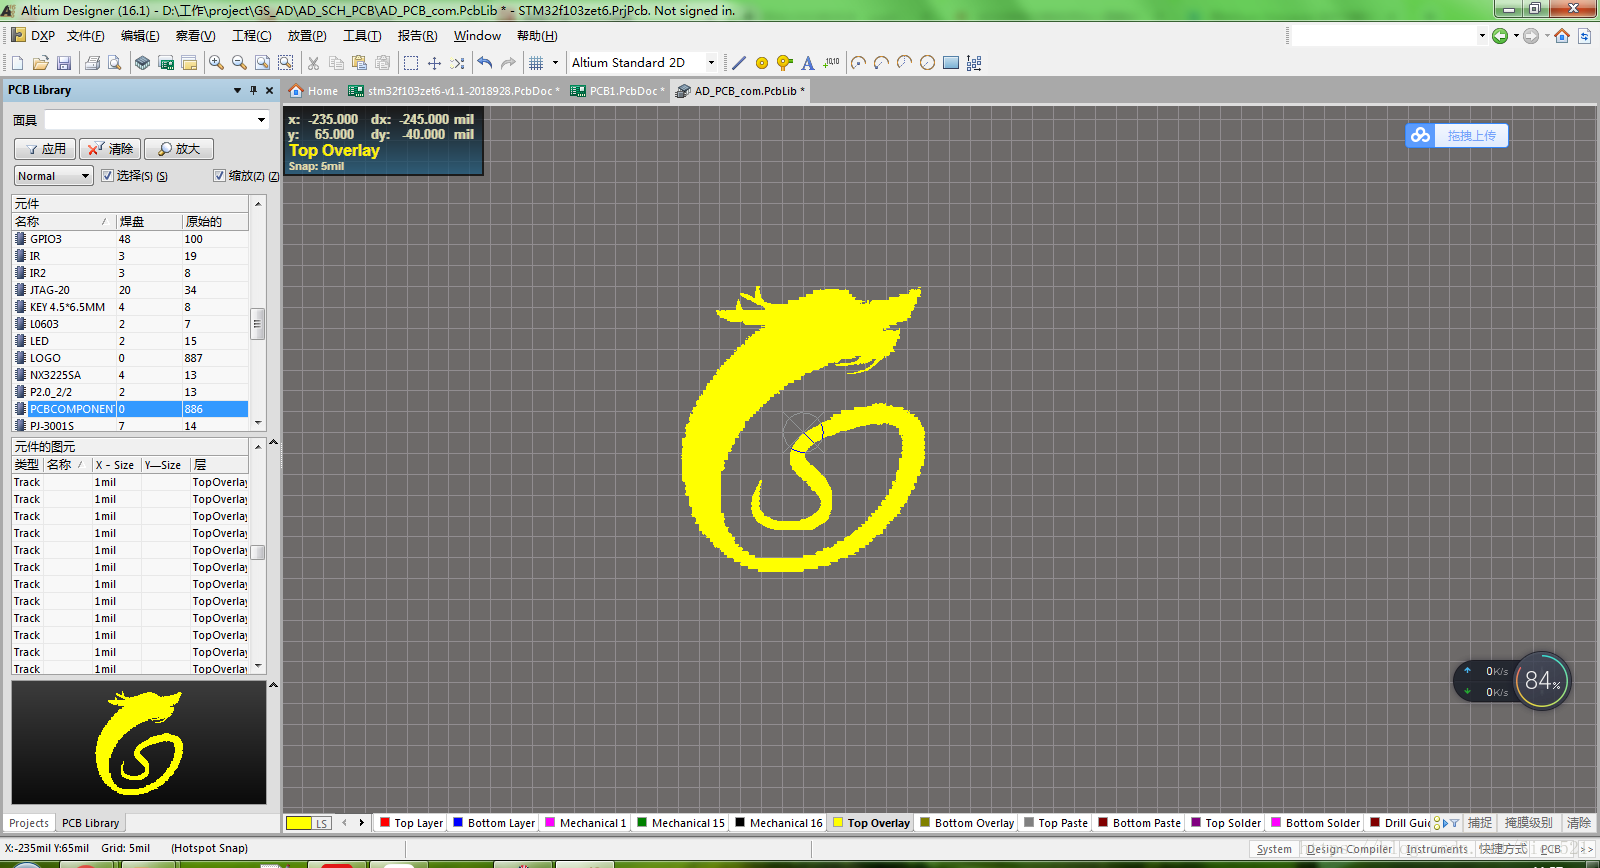This screenshot has height=868, width=1600.
Task: Select the Bottom Overlay layer tab
Action: coord(967,823)
